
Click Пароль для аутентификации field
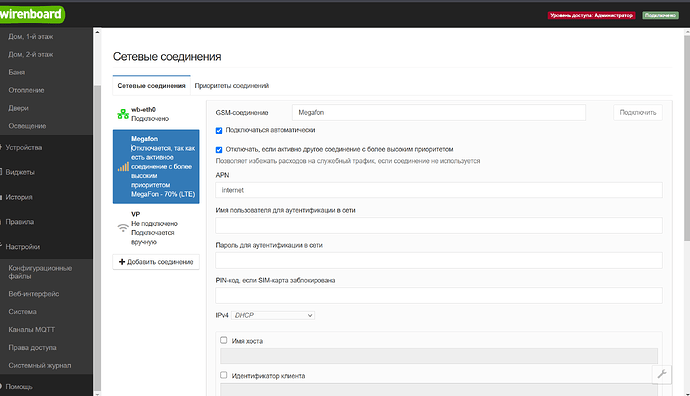pyautogui.click(x=439, y=260)
